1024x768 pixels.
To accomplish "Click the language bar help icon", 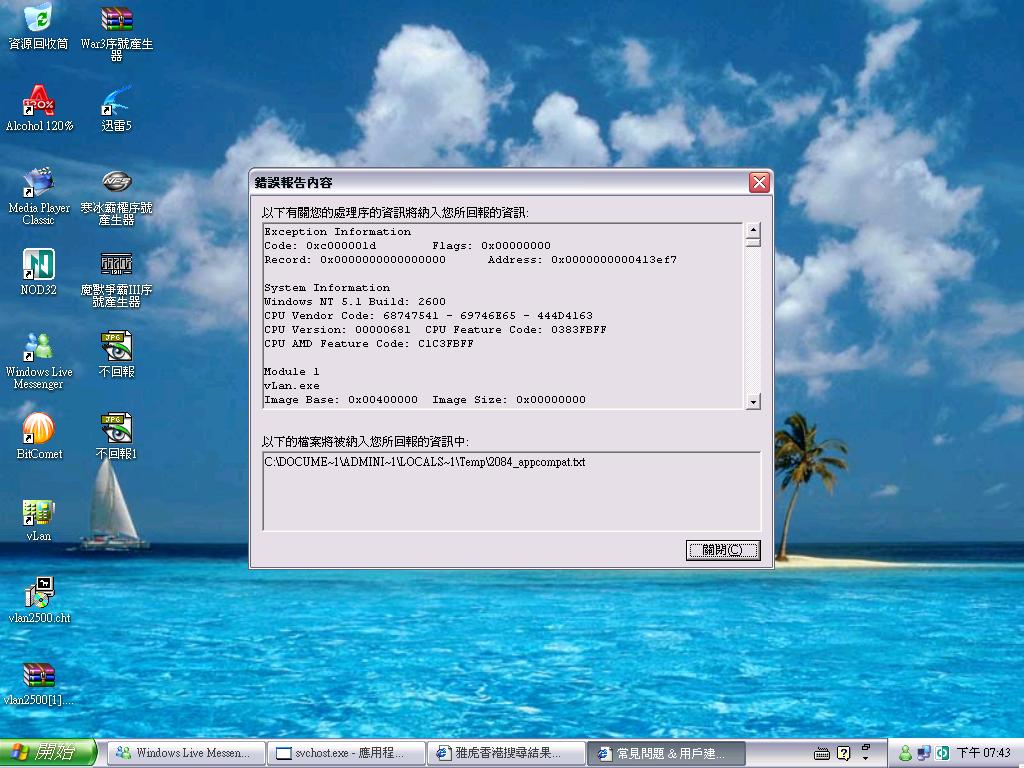I will coord(844,753).
